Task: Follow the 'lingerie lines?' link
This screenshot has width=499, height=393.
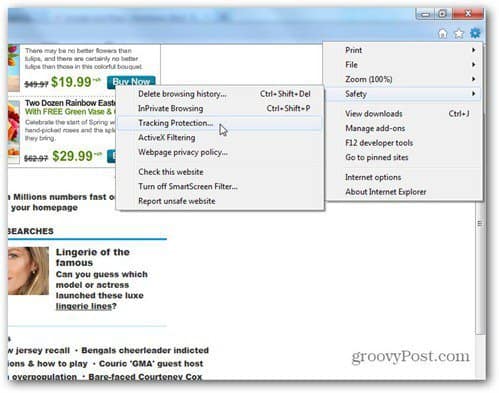Action: 86,306
